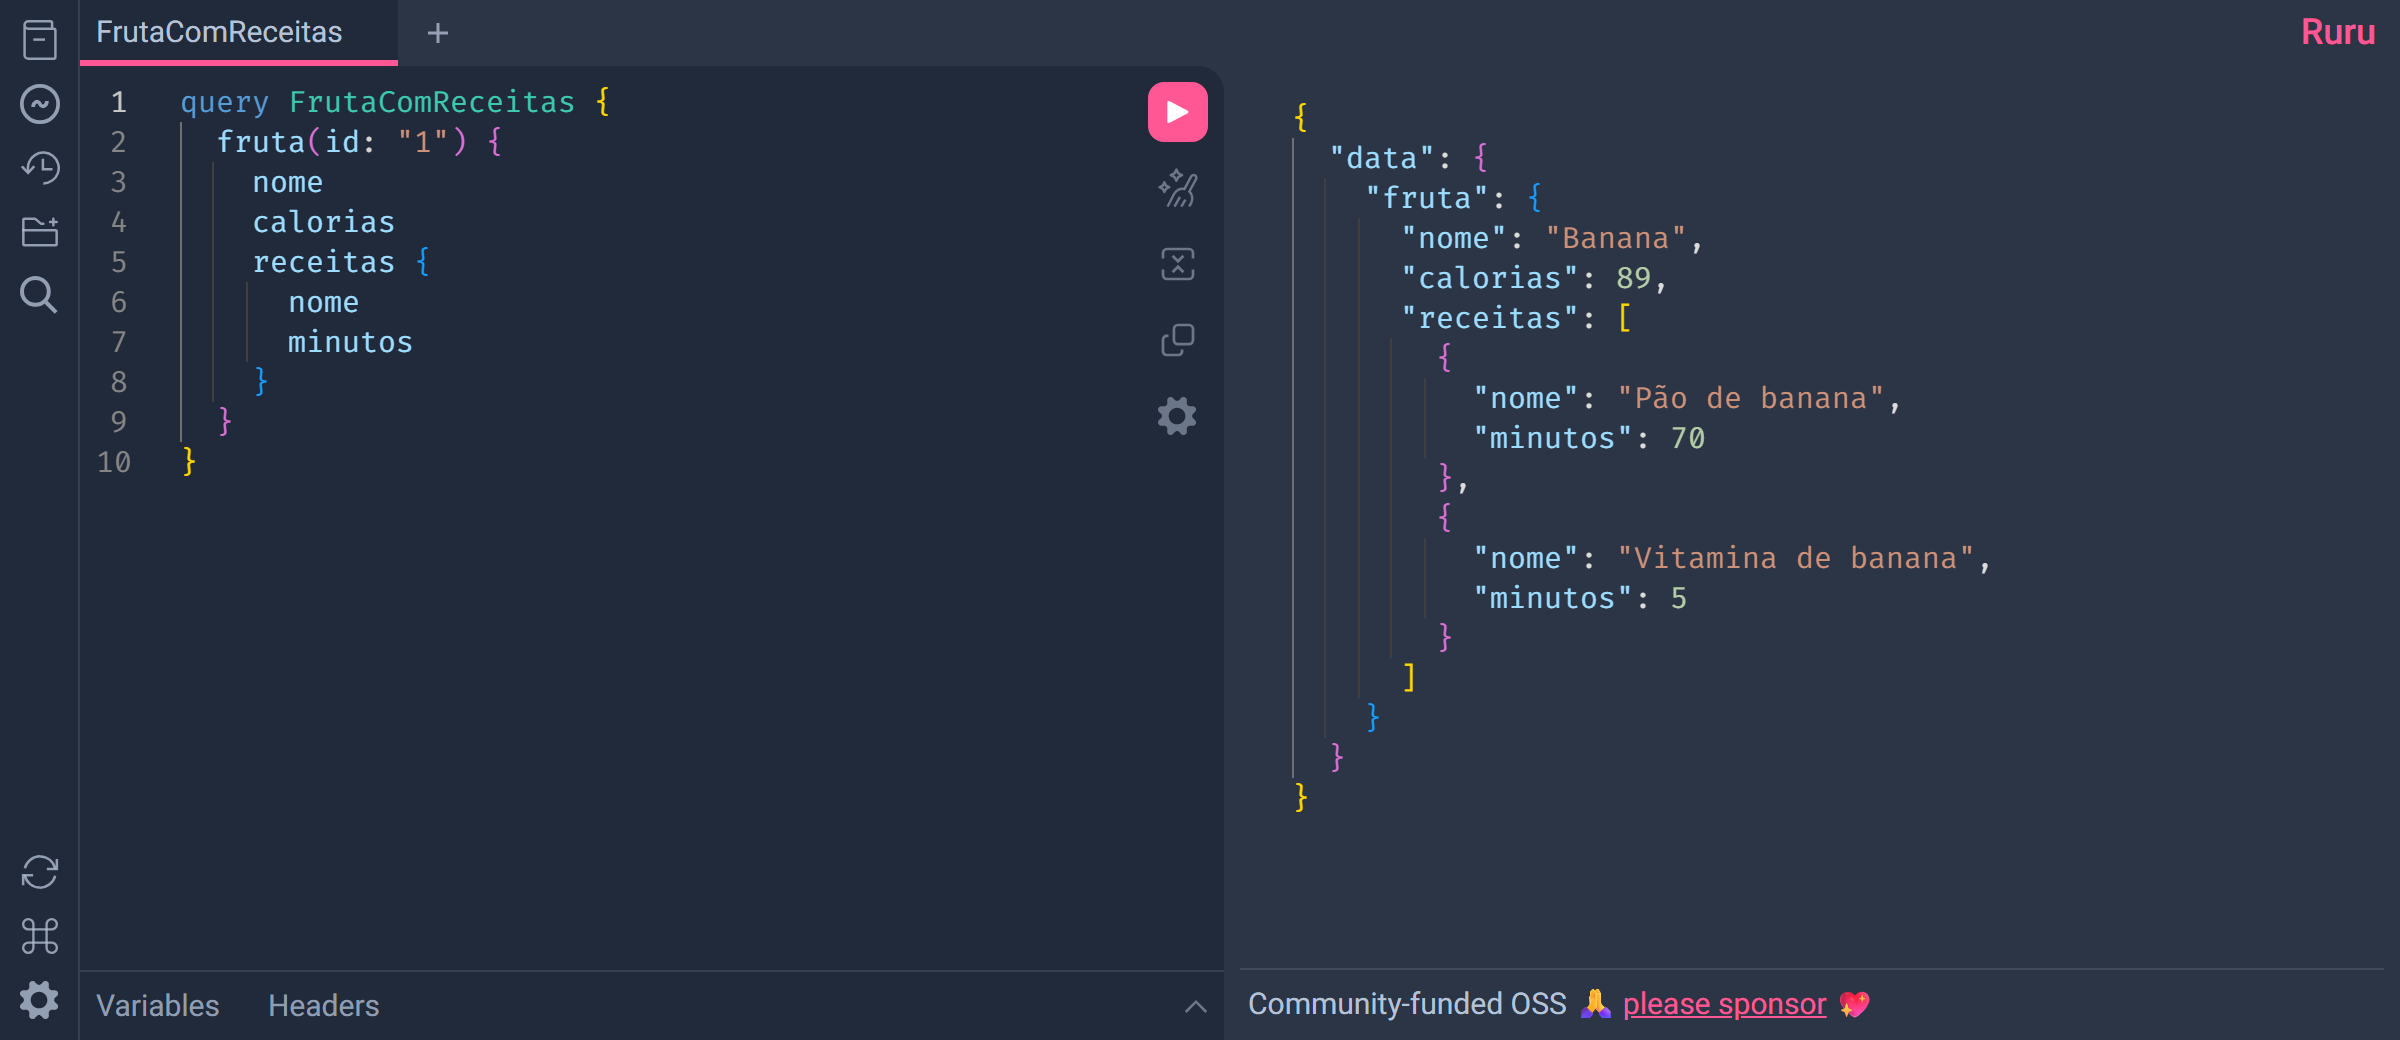2400x1040 pixels.
Task: Click the "data" key in the response
Action: 1382,158
